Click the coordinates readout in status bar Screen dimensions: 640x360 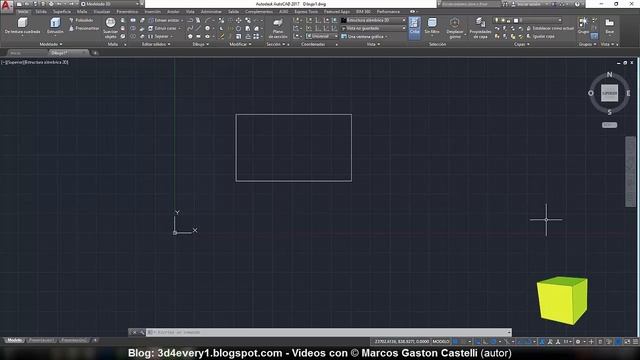[402, 342]
